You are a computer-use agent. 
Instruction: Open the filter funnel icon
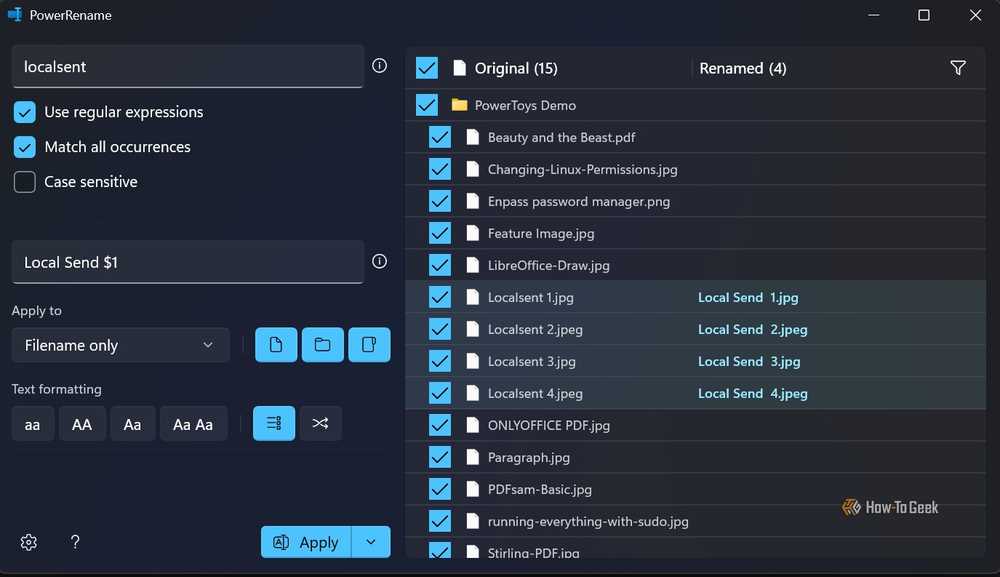(x=958, y=68)
